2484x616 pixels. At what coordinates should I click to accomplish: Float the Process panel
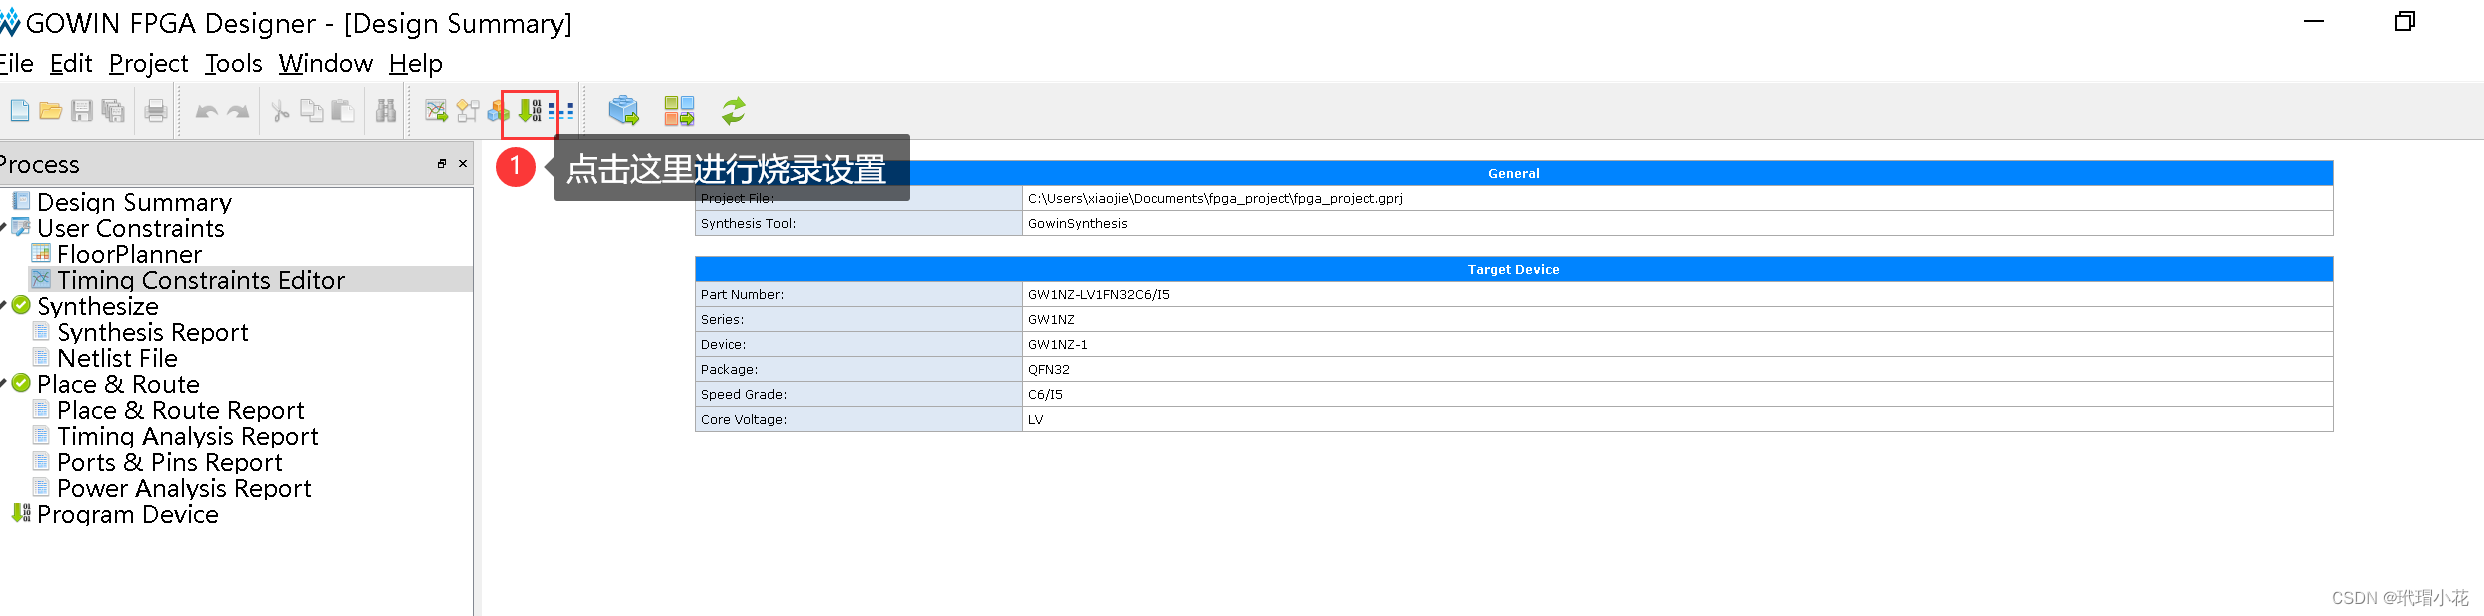point(442,164)
